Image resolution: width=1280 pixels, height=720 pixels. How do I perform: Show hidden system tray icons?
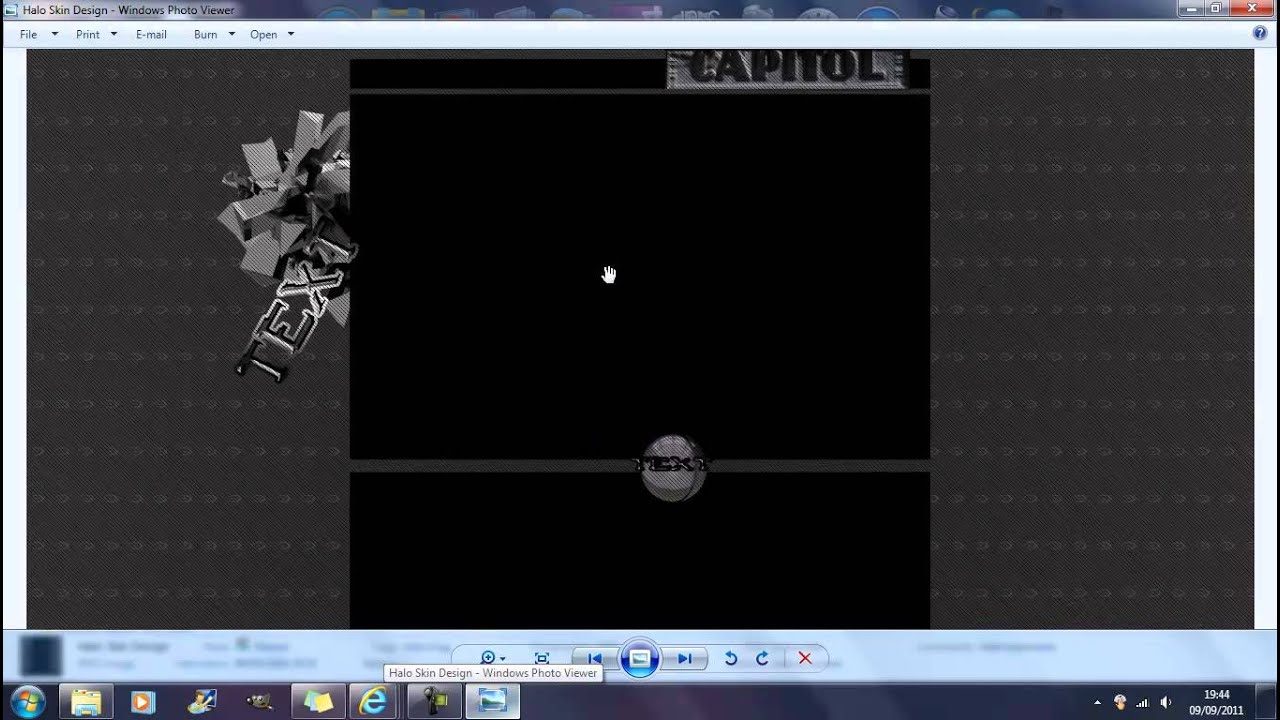pos(1097,702)
